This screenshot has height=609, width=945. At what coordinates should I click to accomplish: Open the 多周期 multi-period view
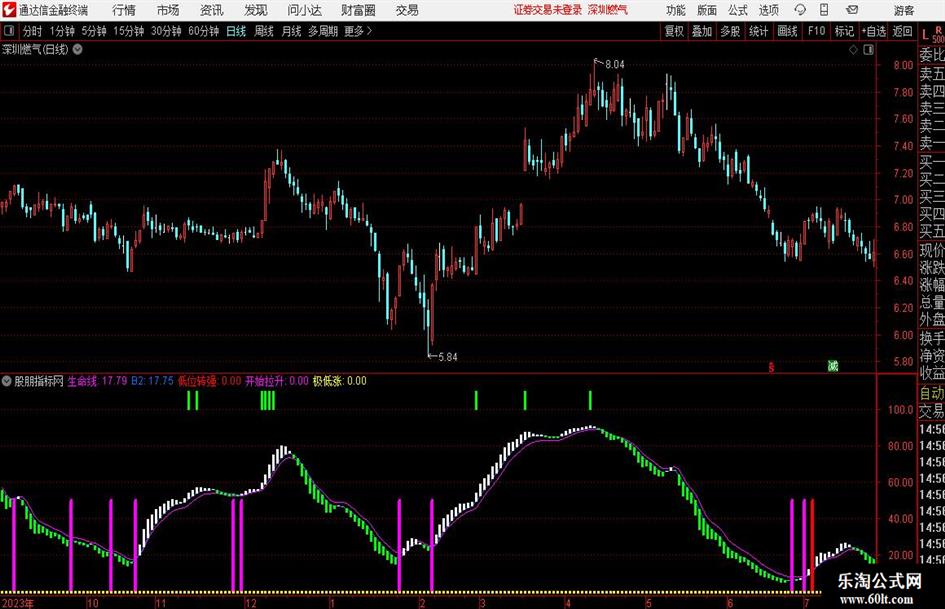(323, 31)
